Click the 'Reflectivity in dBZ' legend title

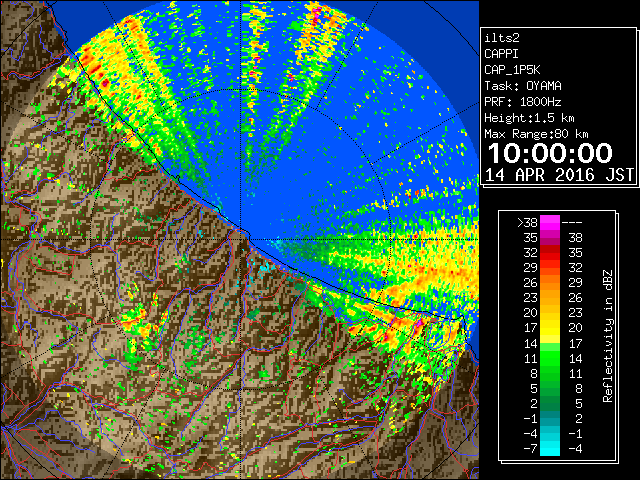[608, 336]
